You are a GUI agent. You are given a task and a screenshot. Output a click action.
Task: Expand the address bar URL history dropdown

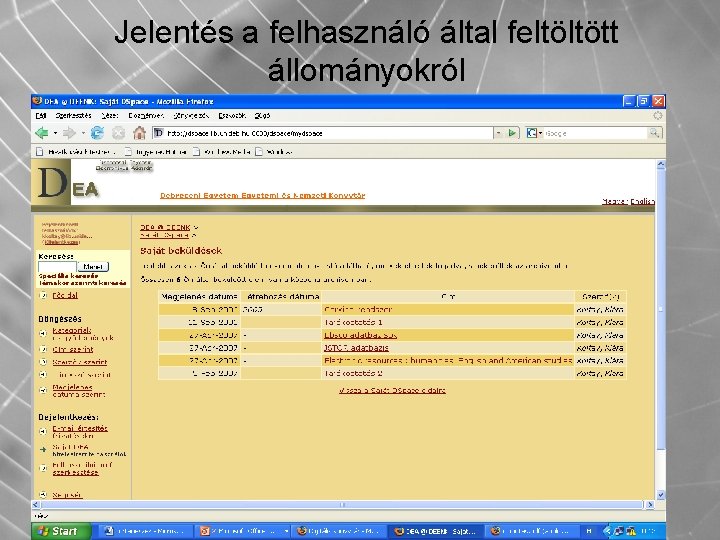499,133
